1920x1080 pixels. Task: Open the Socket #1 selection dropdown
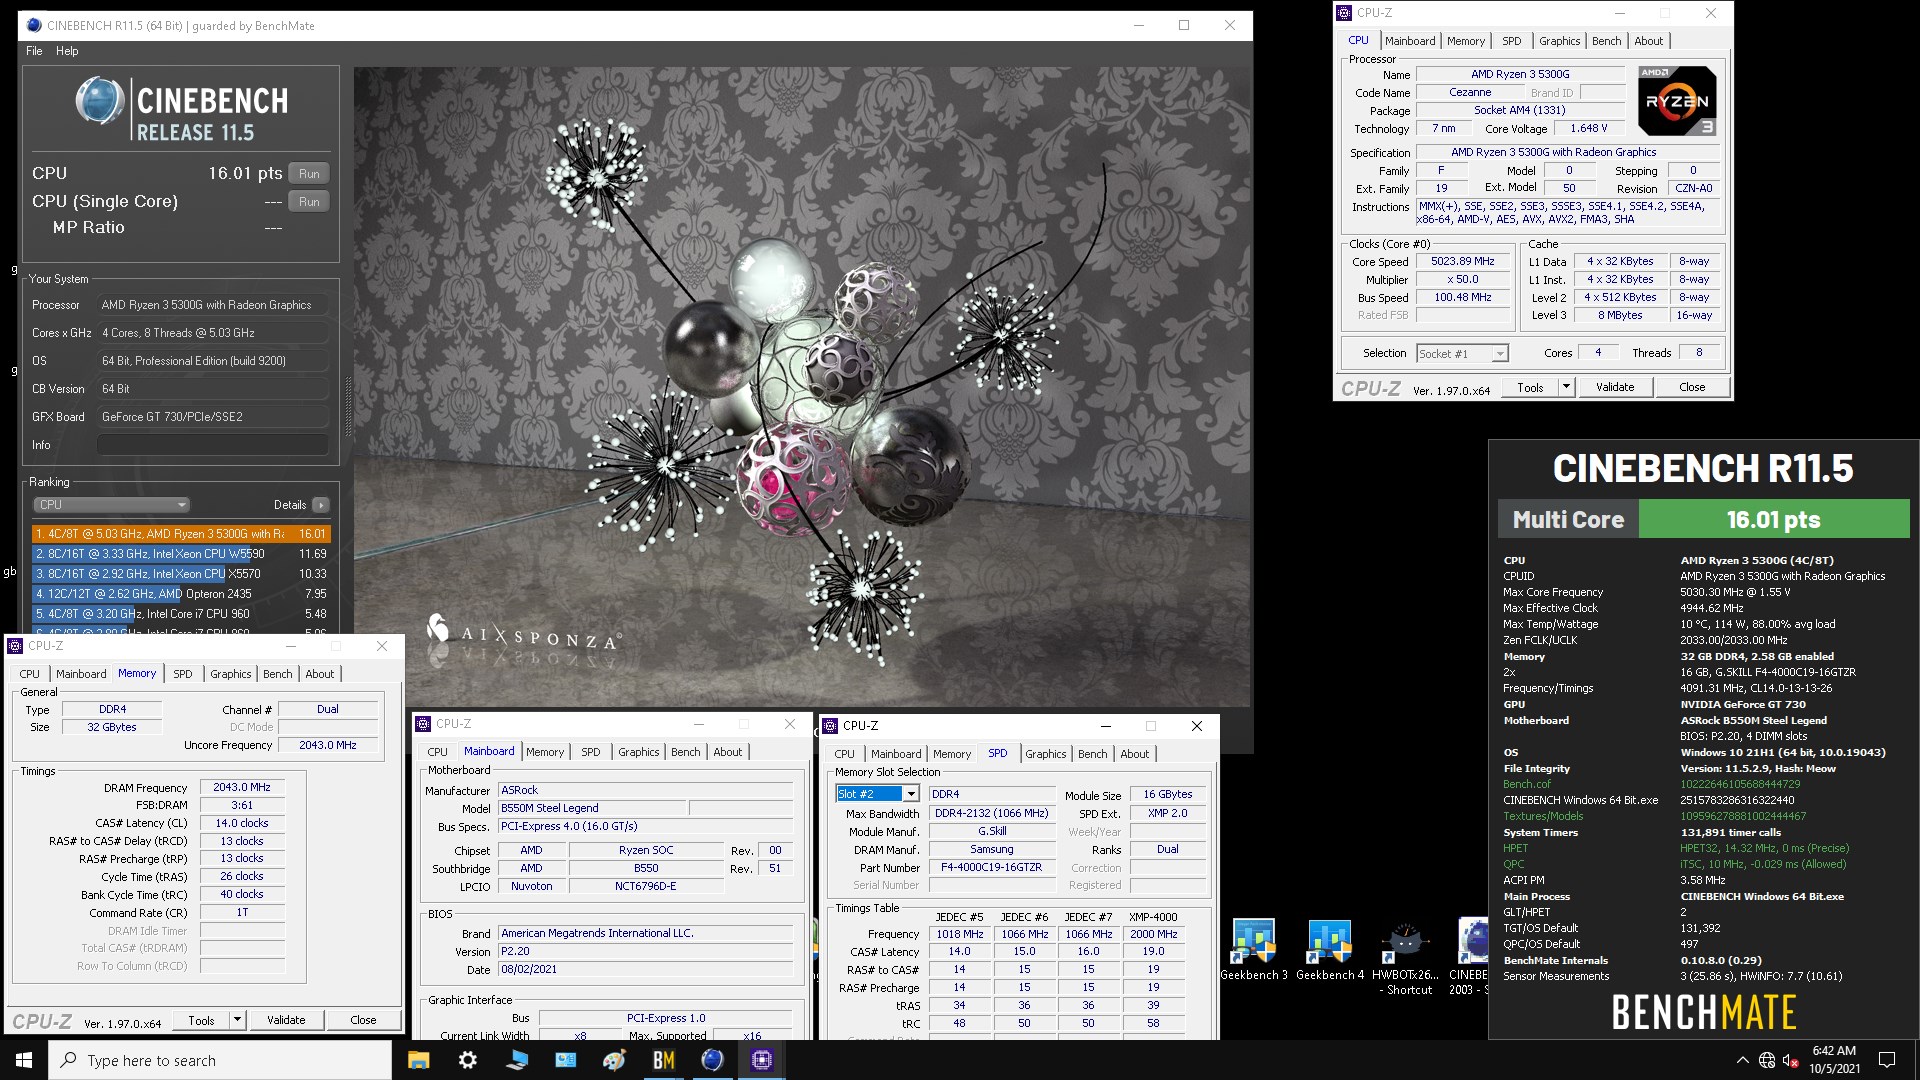1462,353
